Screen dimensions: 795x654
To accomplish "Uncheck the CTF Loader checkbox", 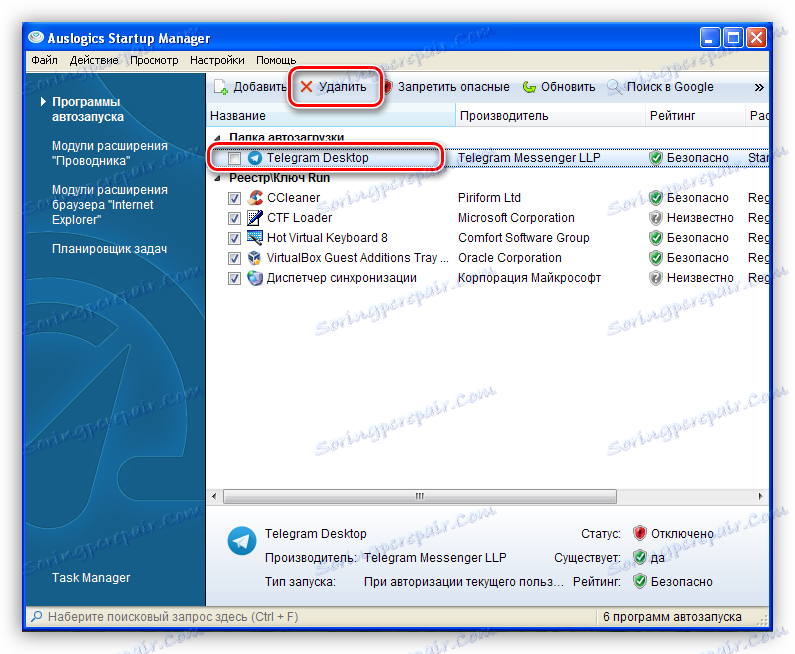I will (x=234, y=219).
